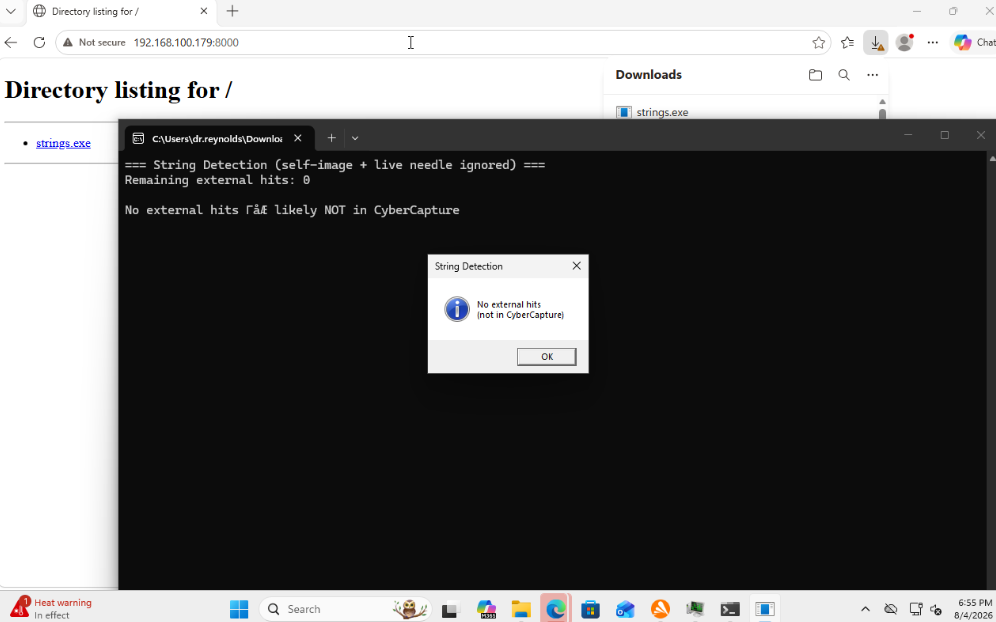Search downloads using the magnifier icon
The image size is (996, 622).
[x=844, y=75]
